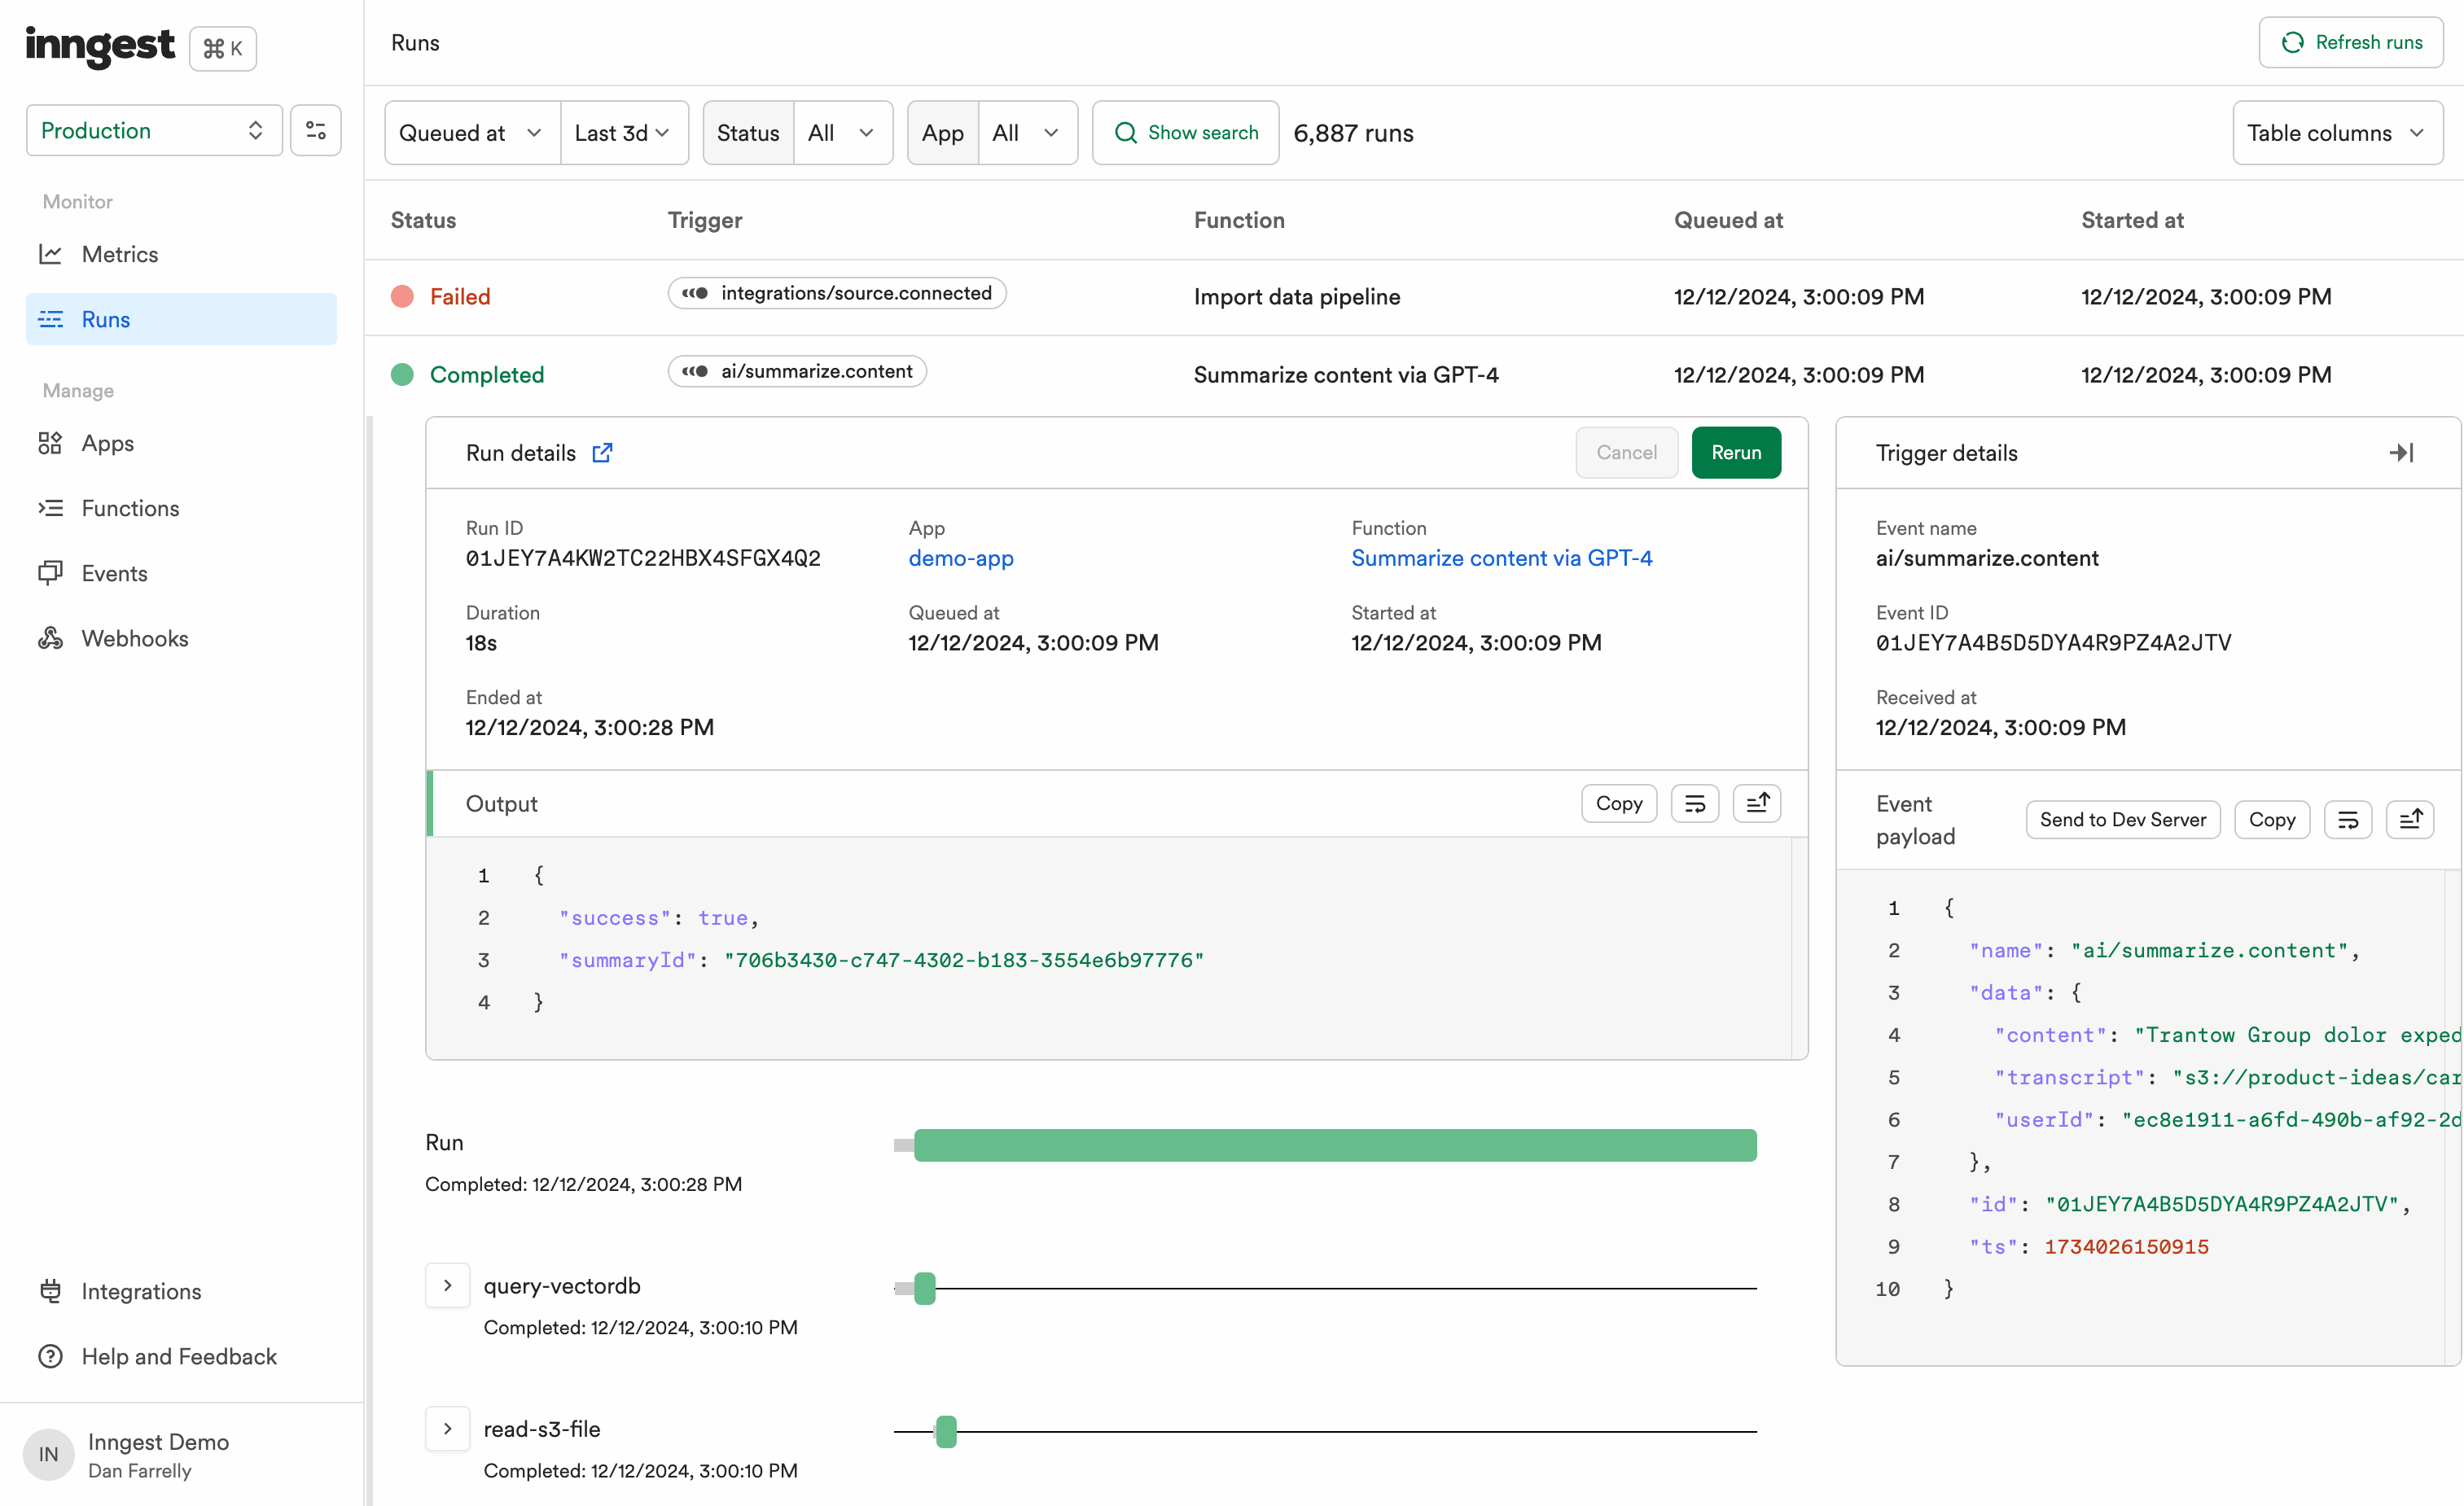The image size is (2464, 1506).
Task: Expand the query-vectordb step disclosure triangle
Action: (x=447, y=1285)
